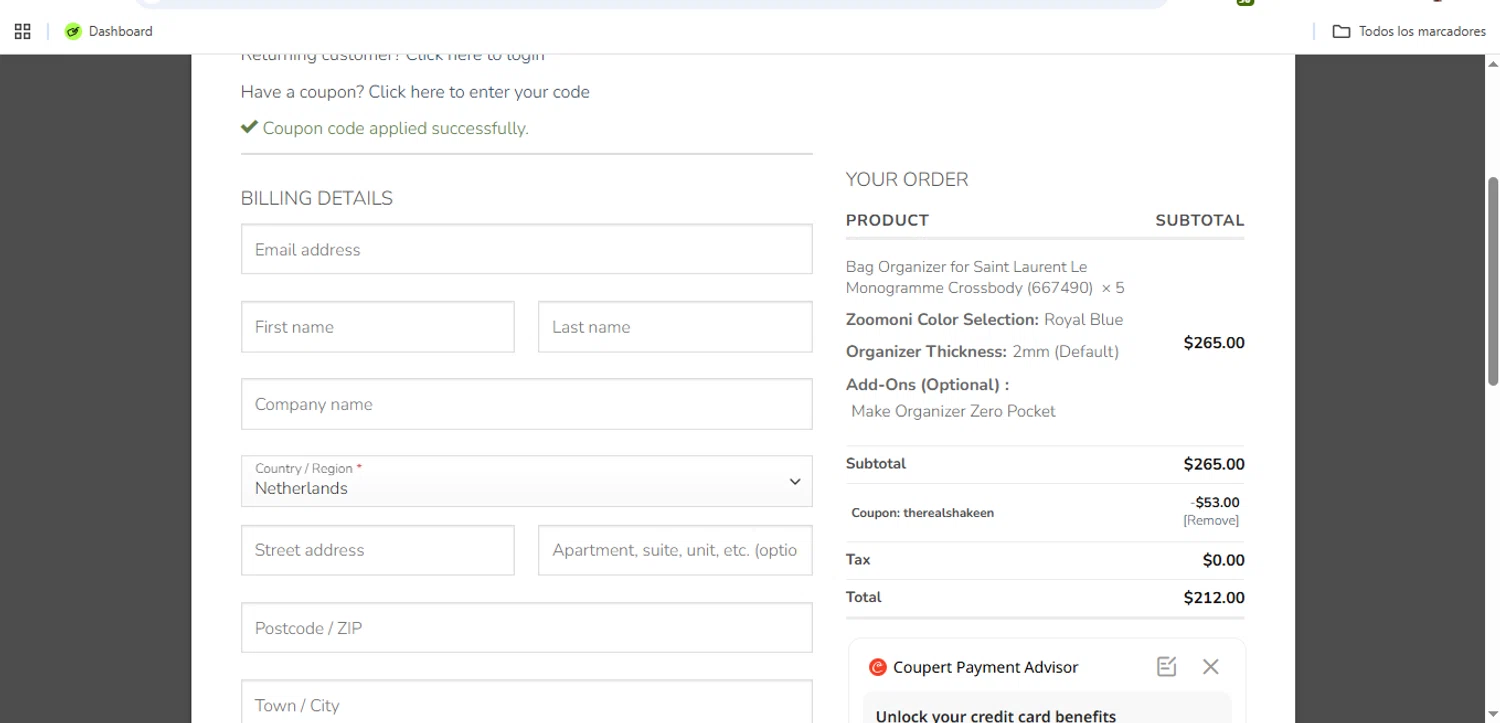Focus the First name field

pyautogui.click(x=378, y=327)
